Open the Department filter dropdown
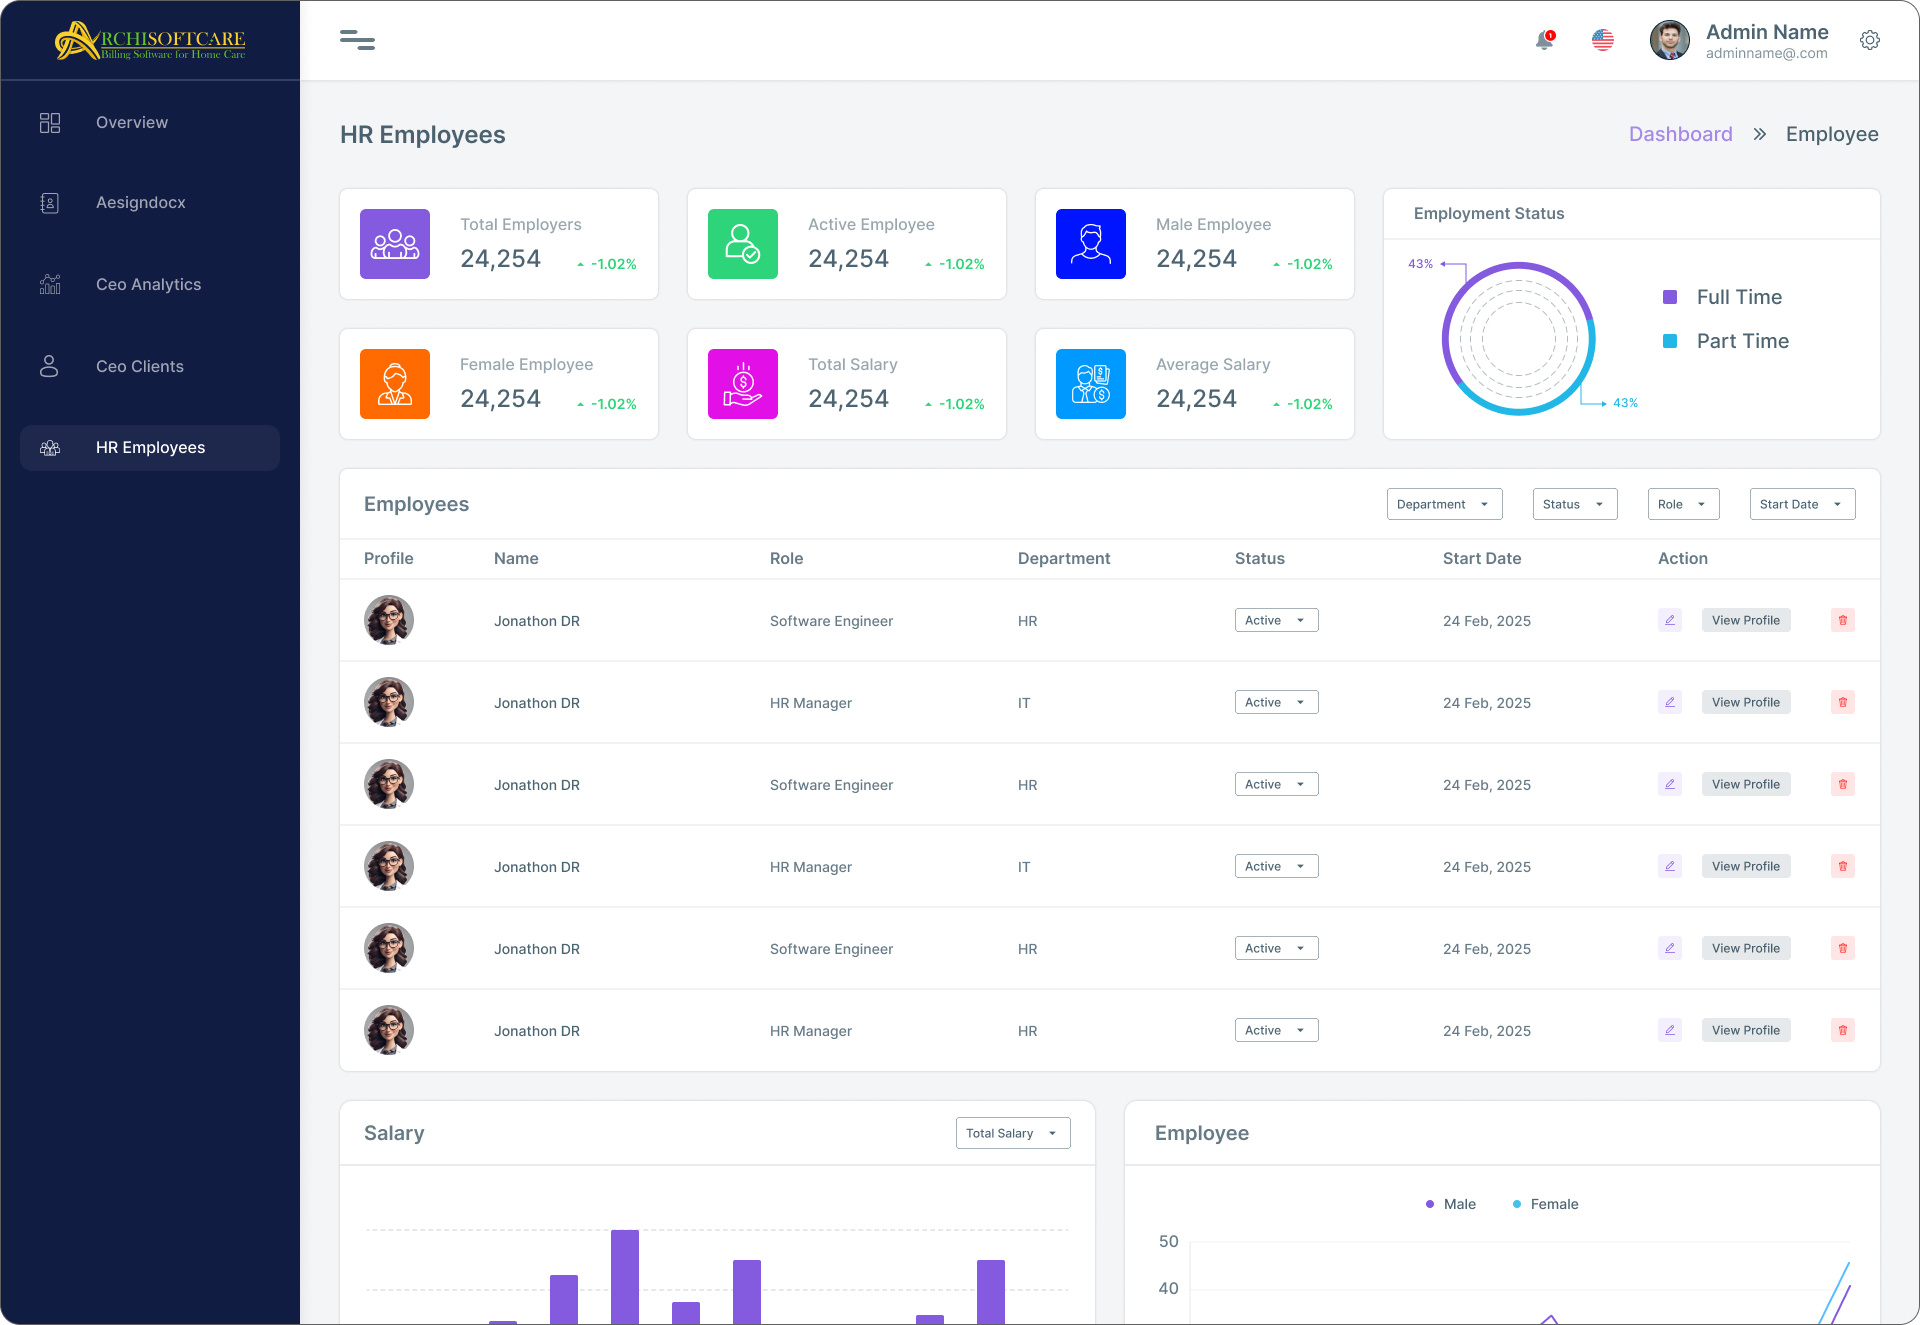 tap(1443, 504)
